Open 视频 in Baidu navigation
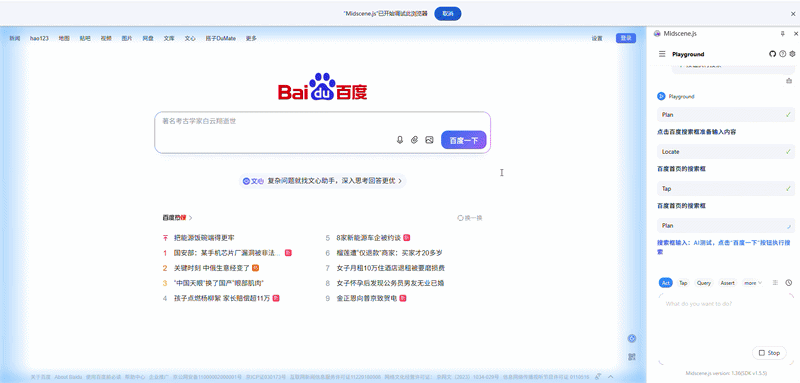 tap(106, 38)
